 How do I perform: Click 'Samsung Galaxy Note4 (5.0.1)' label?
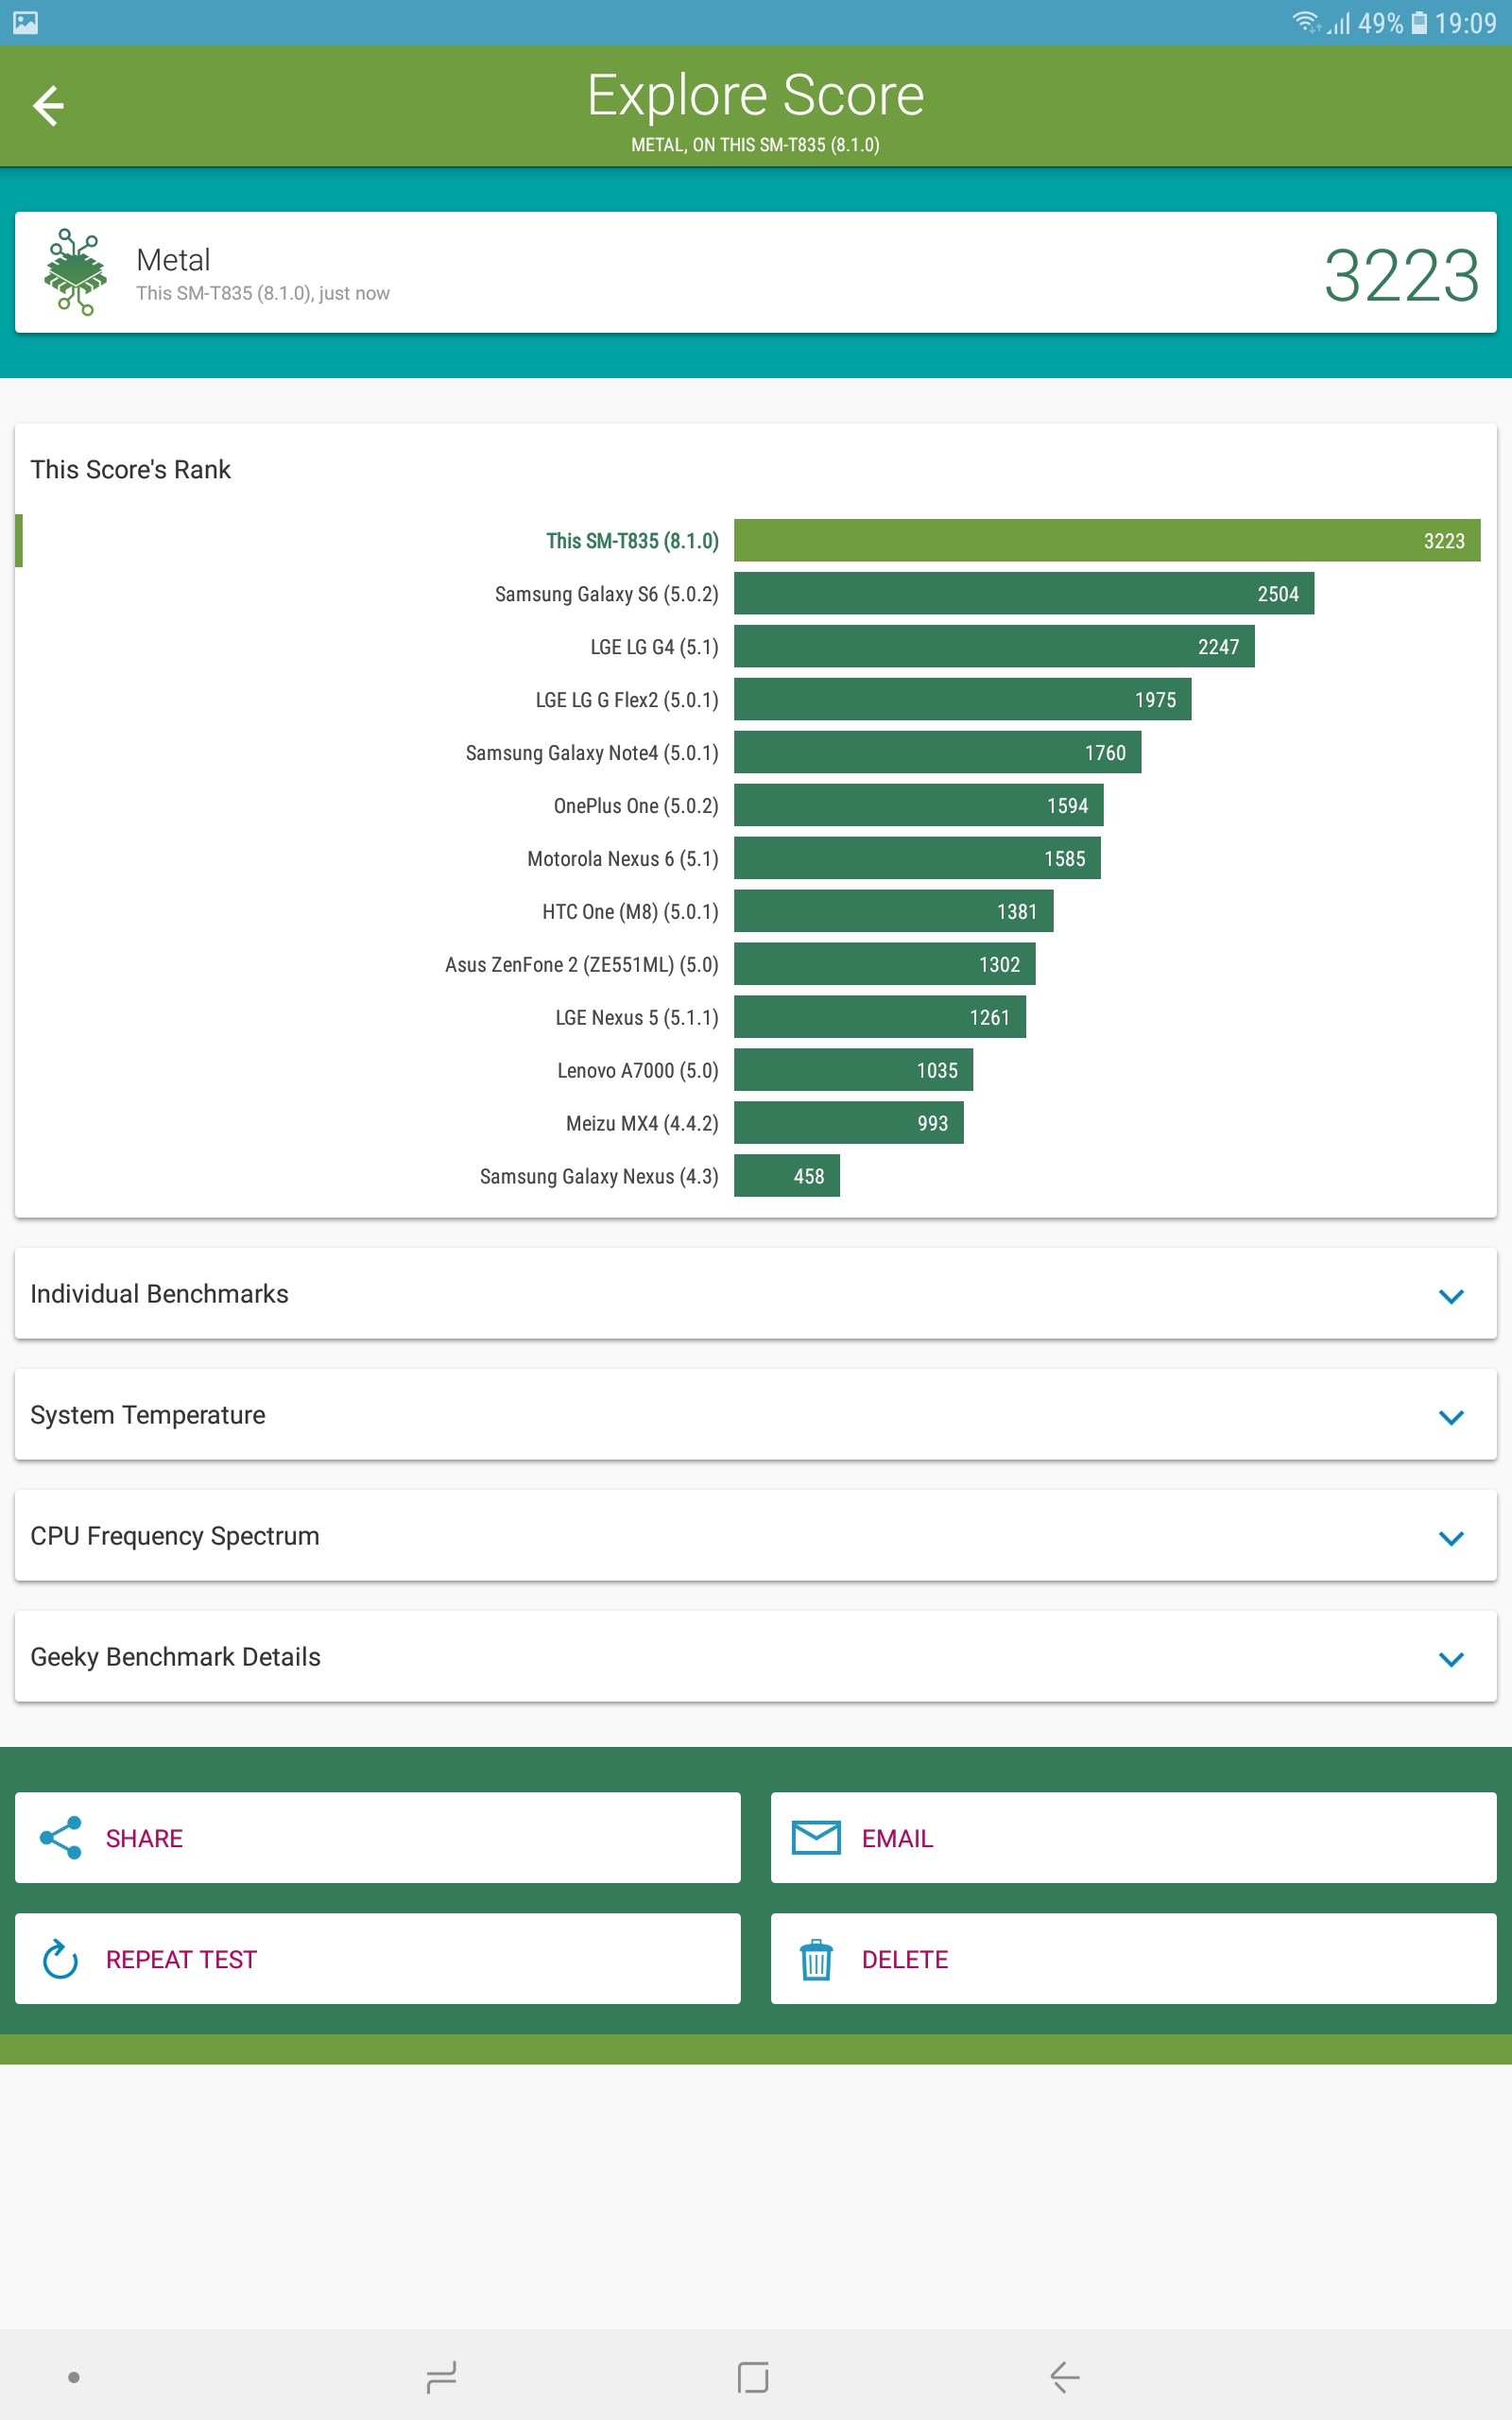[592, 753]
